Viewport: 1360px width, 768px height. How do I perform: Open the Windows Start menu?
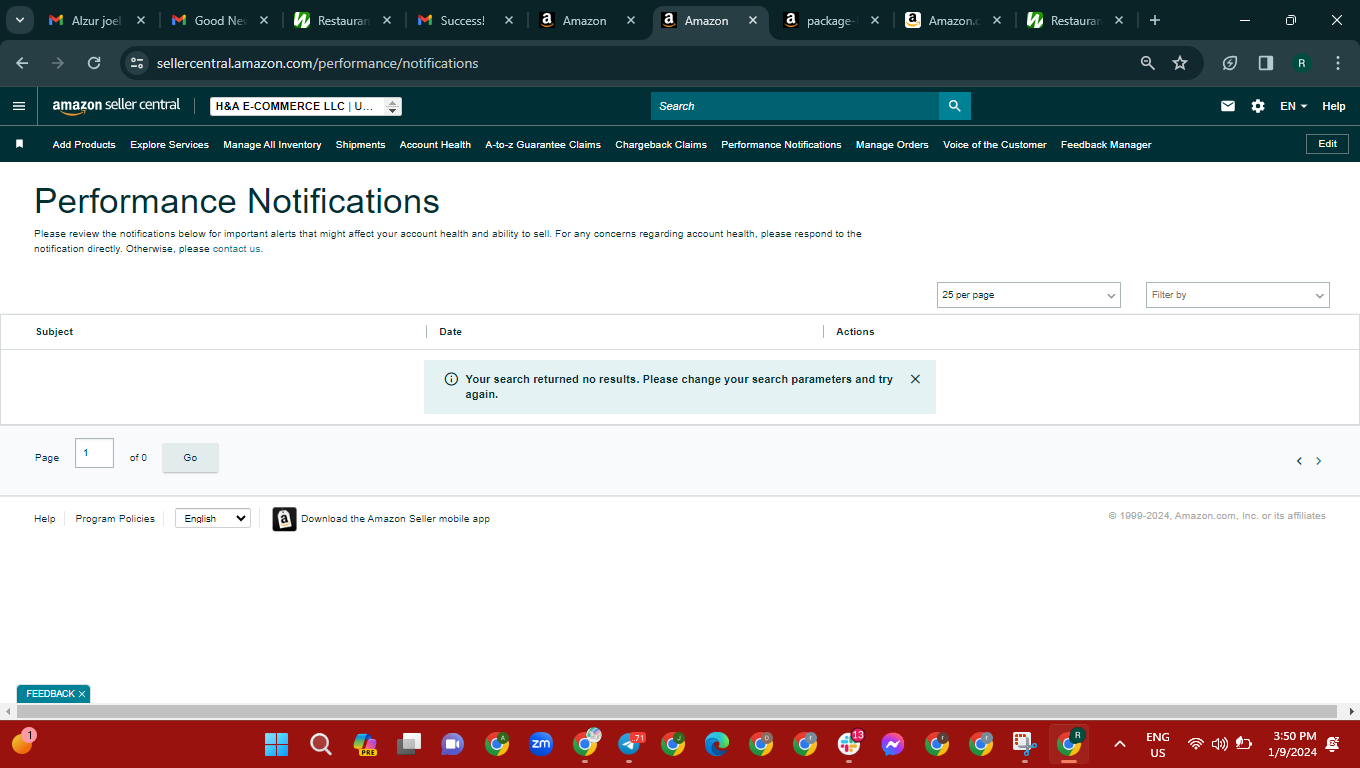pyautogui.click(x=276, y=744)
